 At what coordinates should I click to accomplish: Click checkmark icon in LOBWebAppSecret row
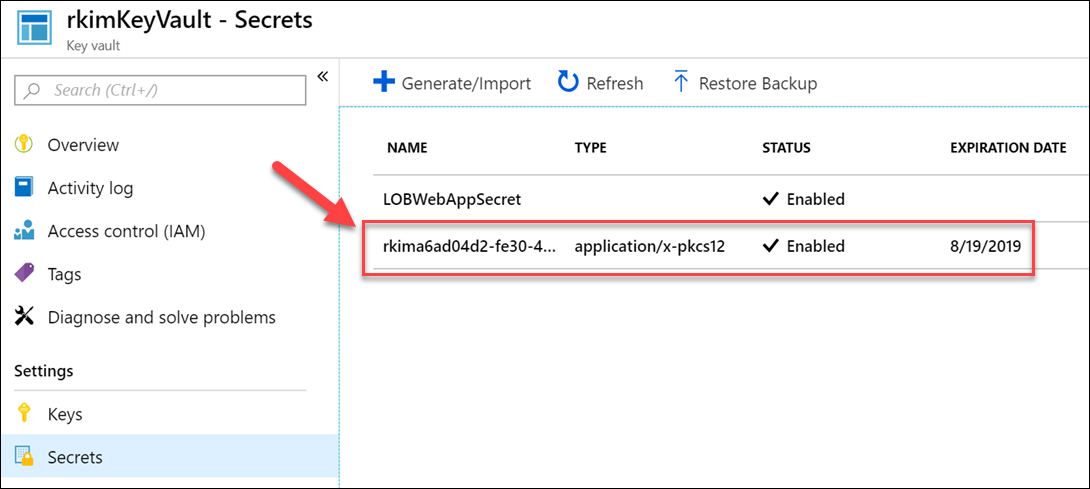coord(770,199)
